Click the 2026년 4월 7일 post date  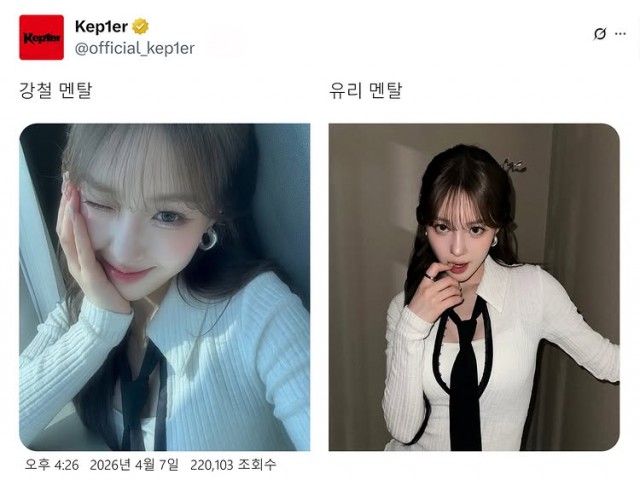tap(134, 464)
